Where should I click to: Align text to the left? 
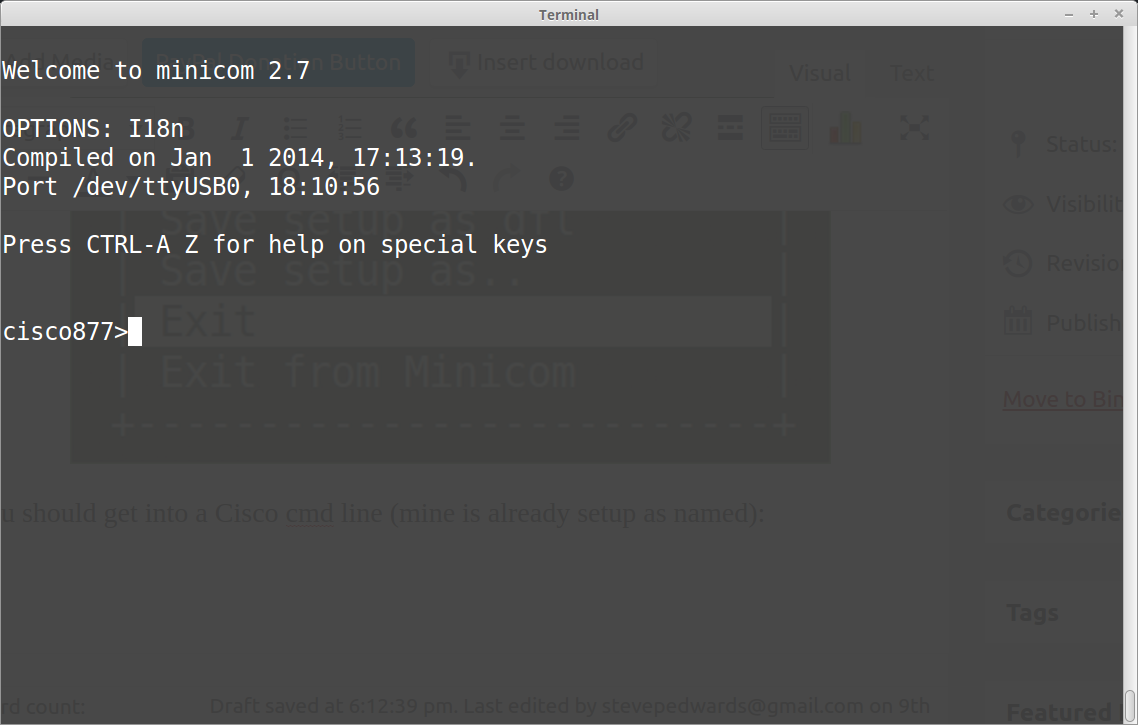tap(457, 128)
